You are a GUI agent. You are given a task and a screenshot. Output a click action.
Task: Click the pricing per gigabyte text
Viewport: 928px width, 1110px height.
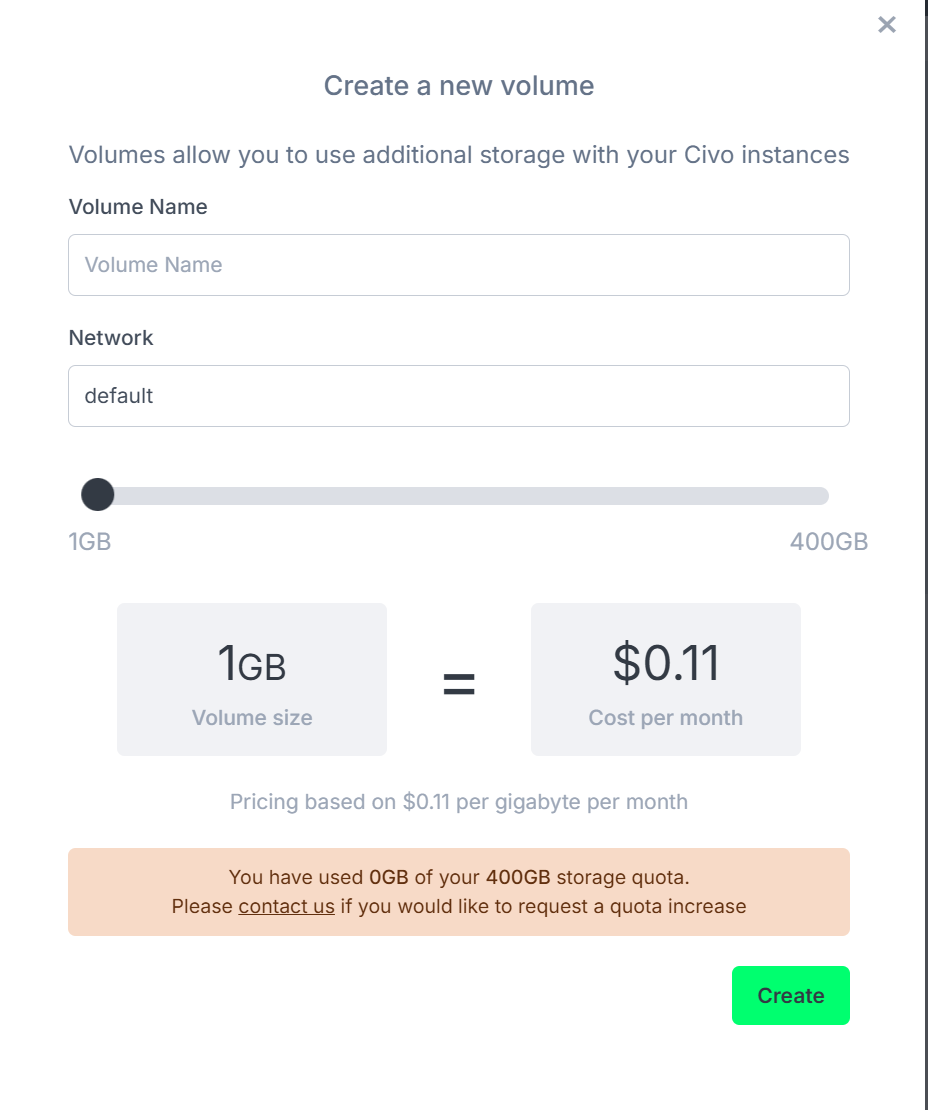pos(459,801)
